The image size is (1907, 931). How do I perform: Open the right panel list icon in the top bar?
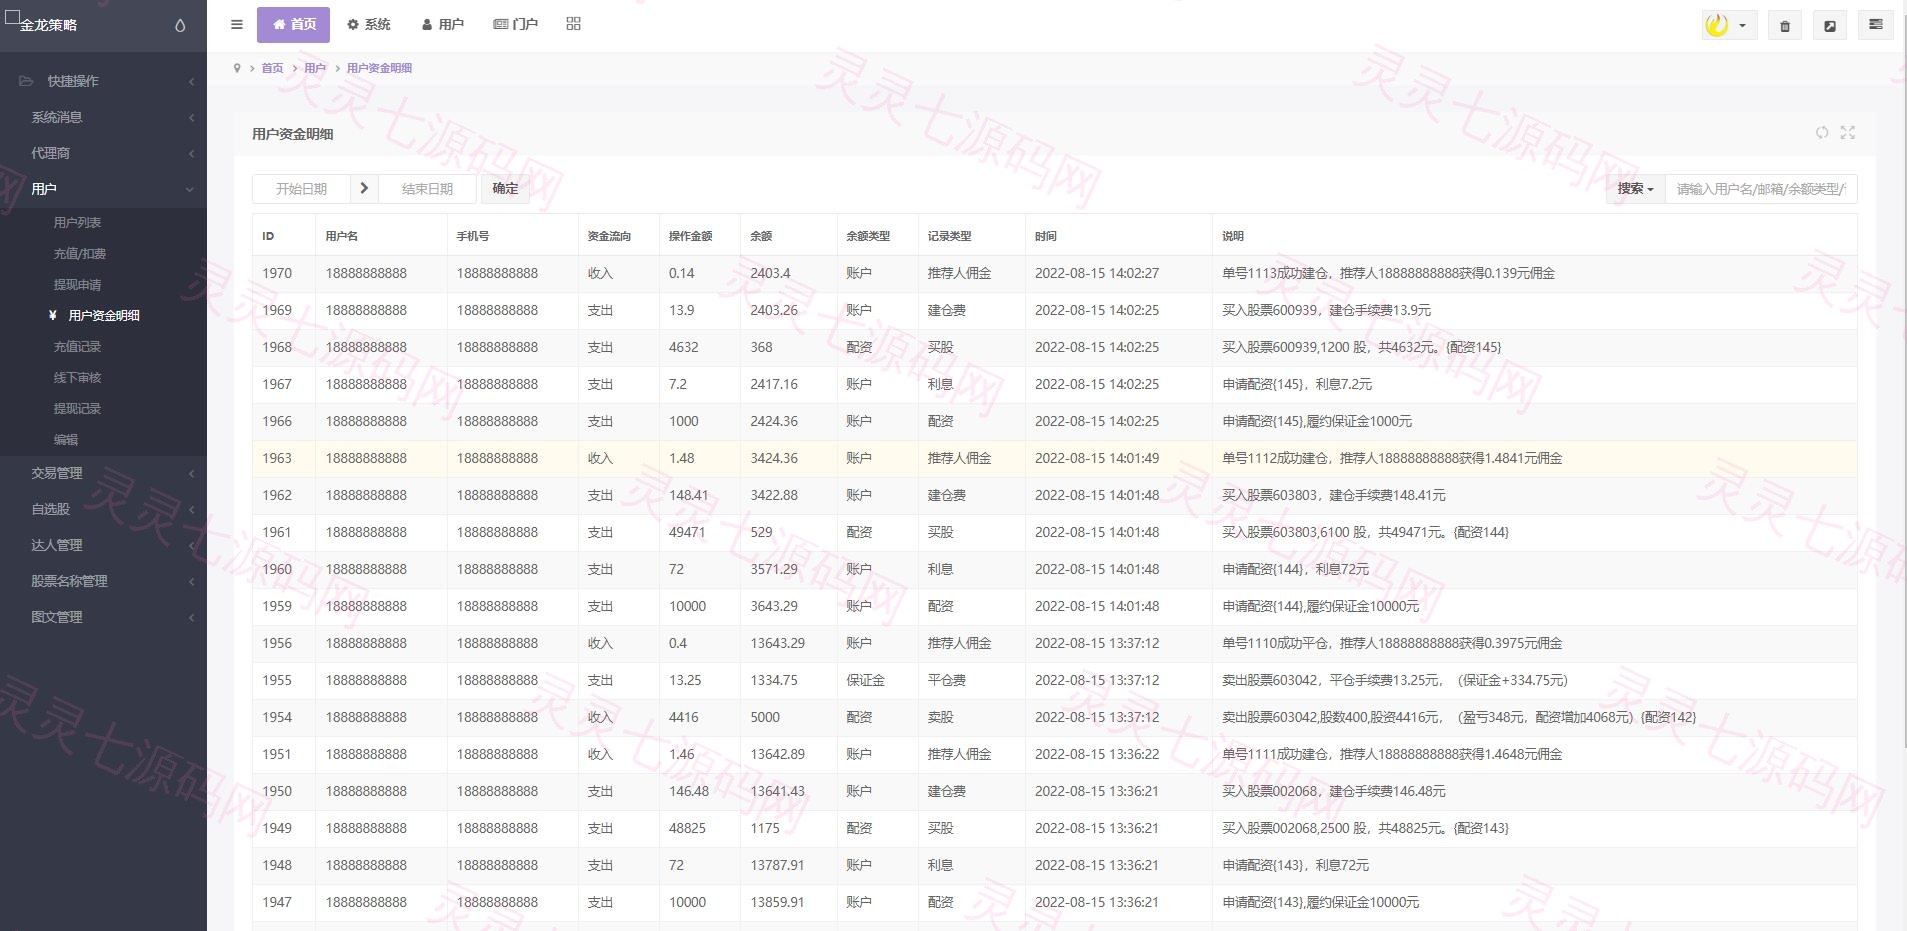(x=1876, y=25)
